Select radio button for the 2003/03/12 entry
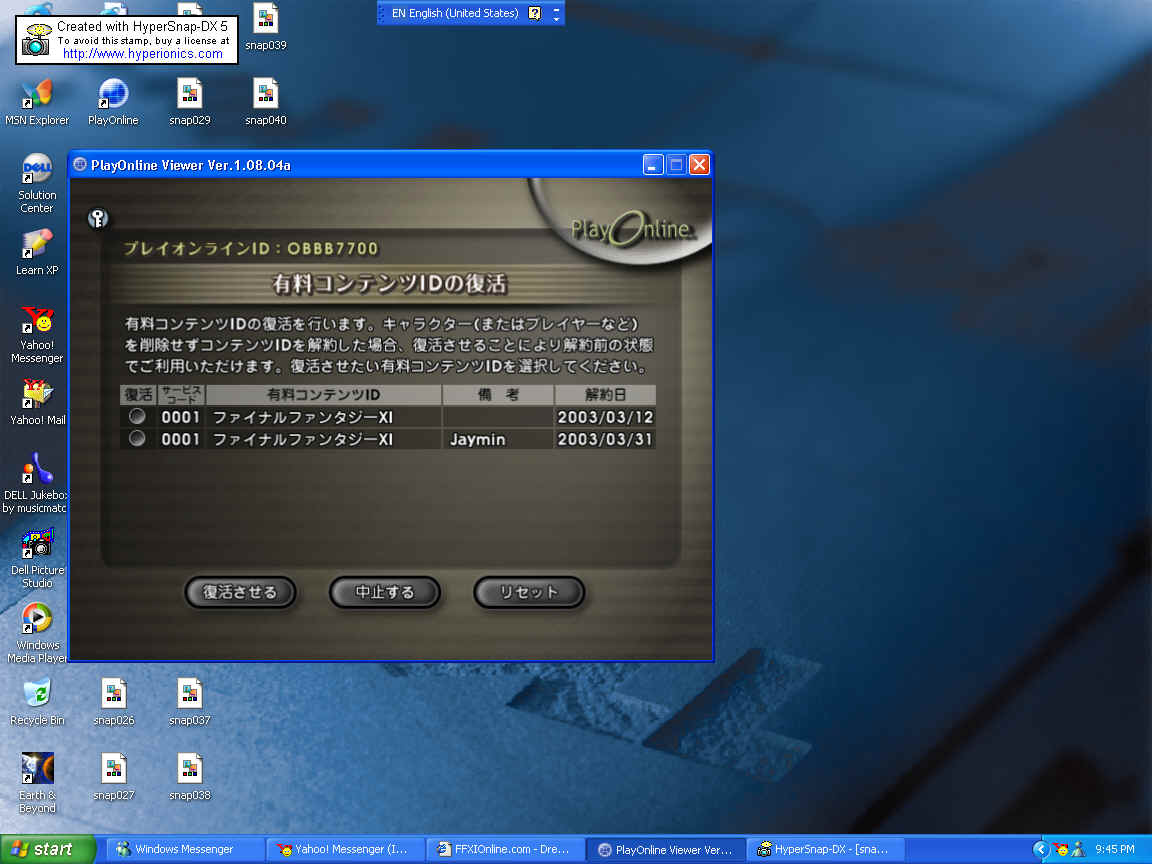 pyautogui.click(x=137, y=417)
